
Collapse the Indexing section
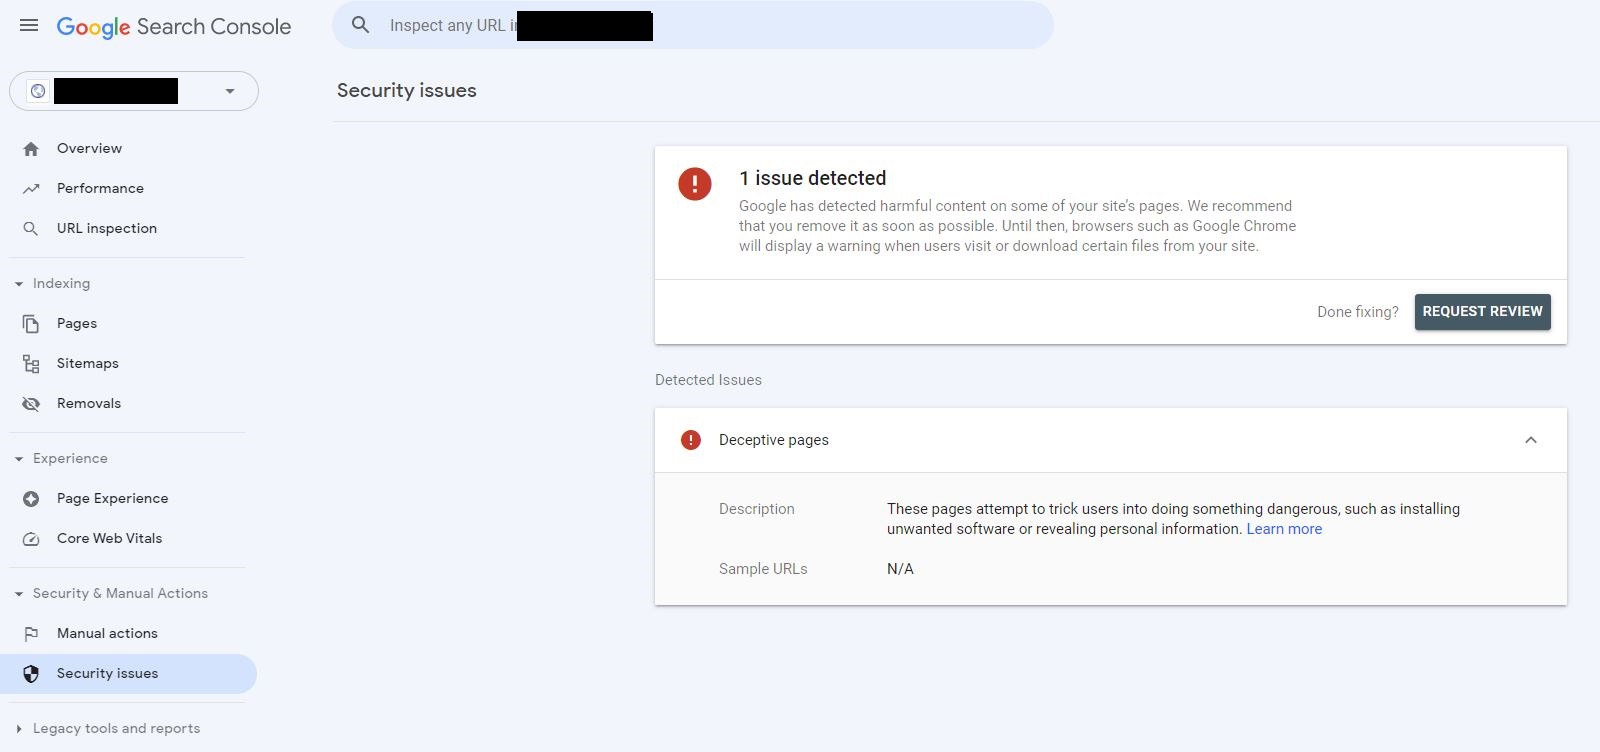pos(19,284)
